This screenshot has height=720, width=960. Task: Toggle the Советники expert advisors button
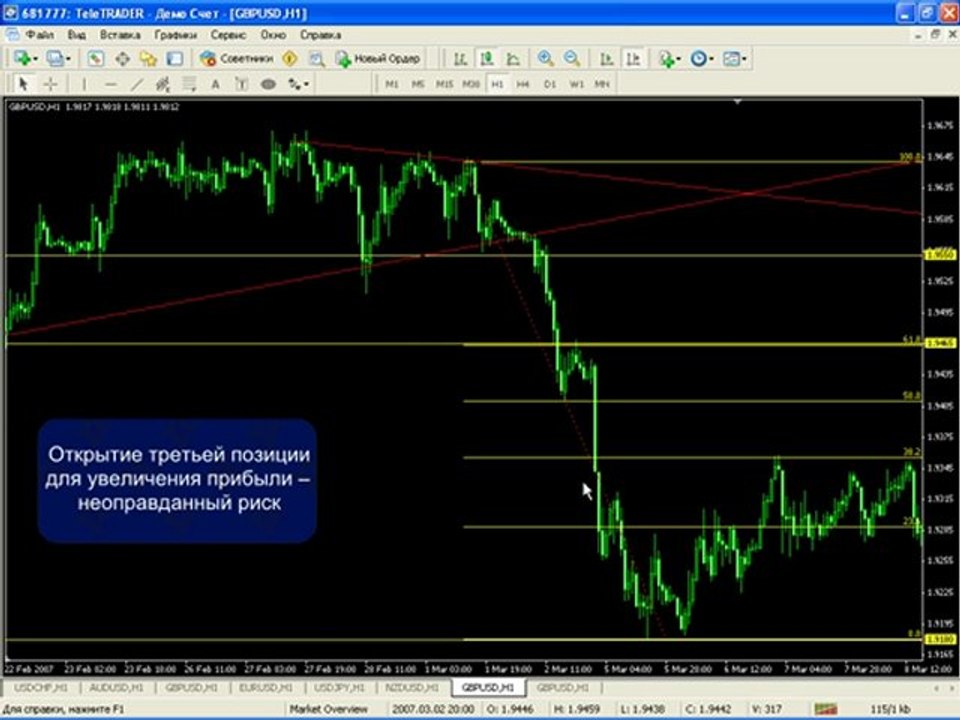tap(236, 59)
